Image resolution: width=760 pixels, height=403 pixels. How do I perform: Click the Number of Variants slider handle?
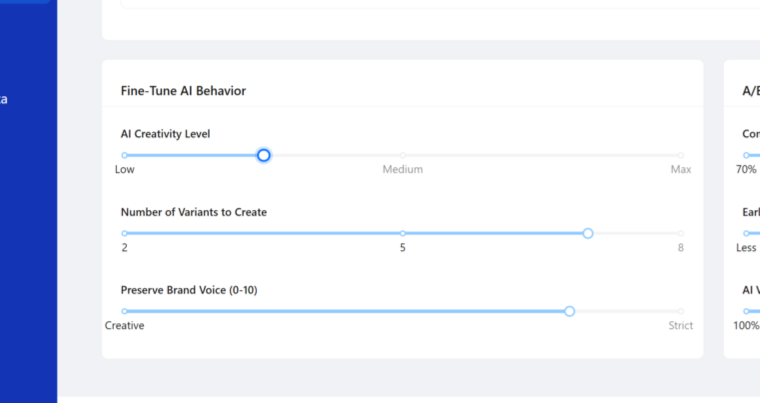coord(588,233)
